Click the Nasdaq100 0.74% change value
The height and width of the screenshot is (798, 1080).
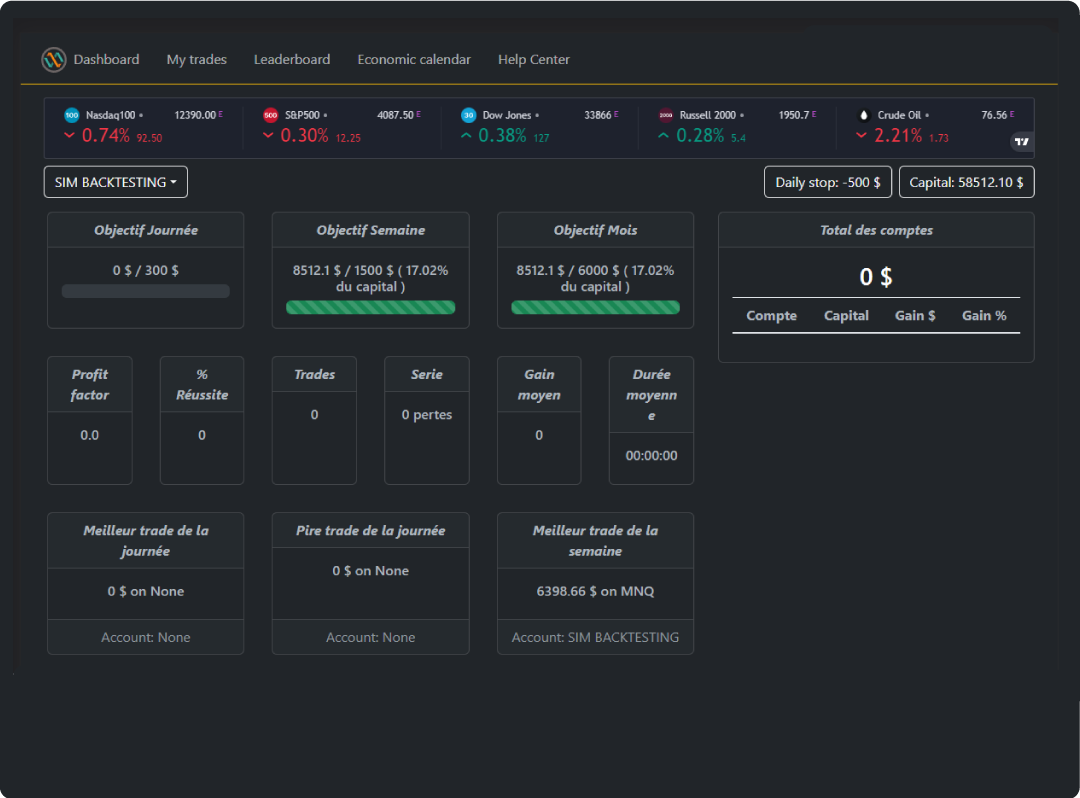pos(105,136)
